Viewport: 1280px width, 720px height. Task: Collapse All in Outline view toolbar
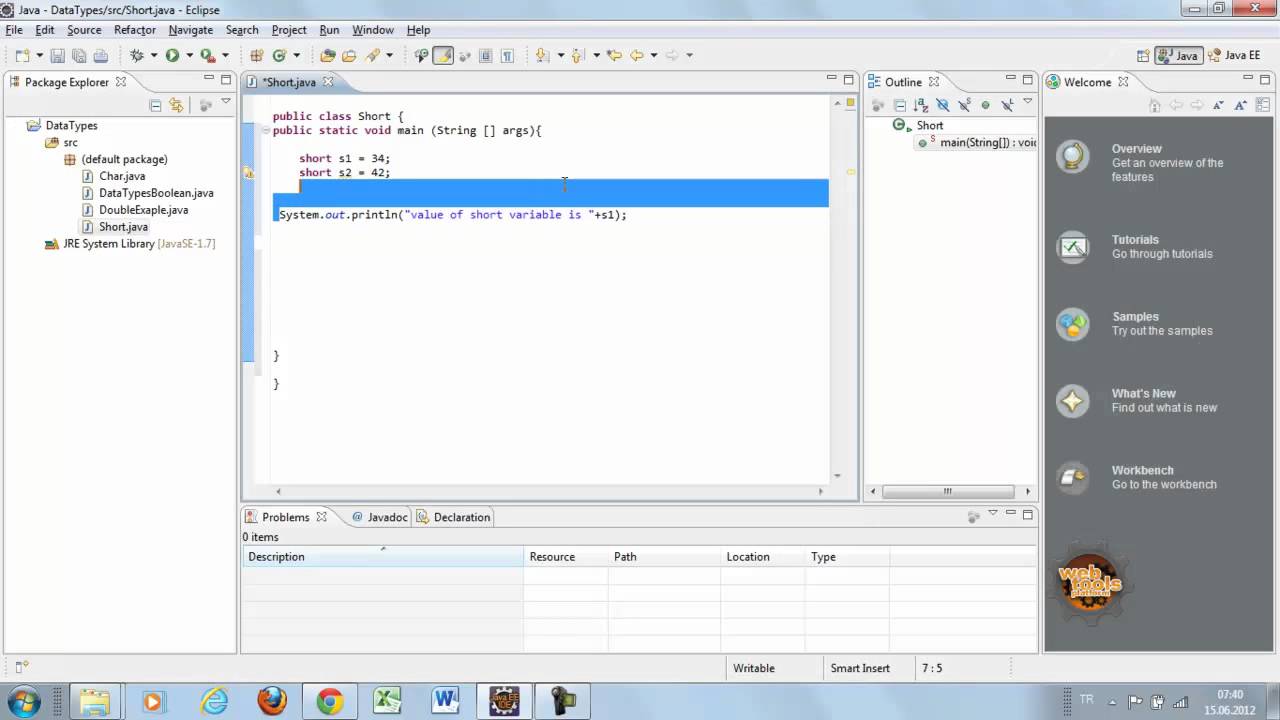(x=900, y=105)
